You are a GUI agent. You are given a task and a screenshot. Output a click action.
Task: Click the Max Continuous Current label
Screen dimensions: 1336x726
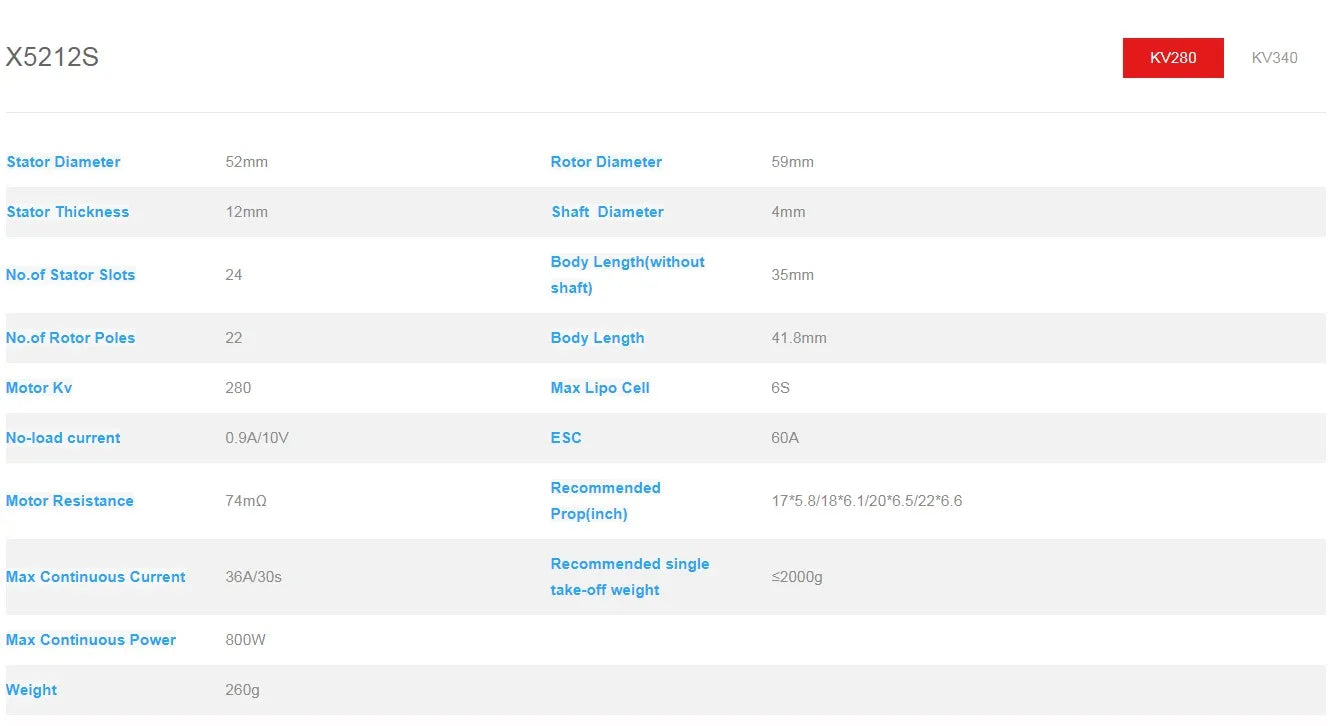(x=95, y=577)
